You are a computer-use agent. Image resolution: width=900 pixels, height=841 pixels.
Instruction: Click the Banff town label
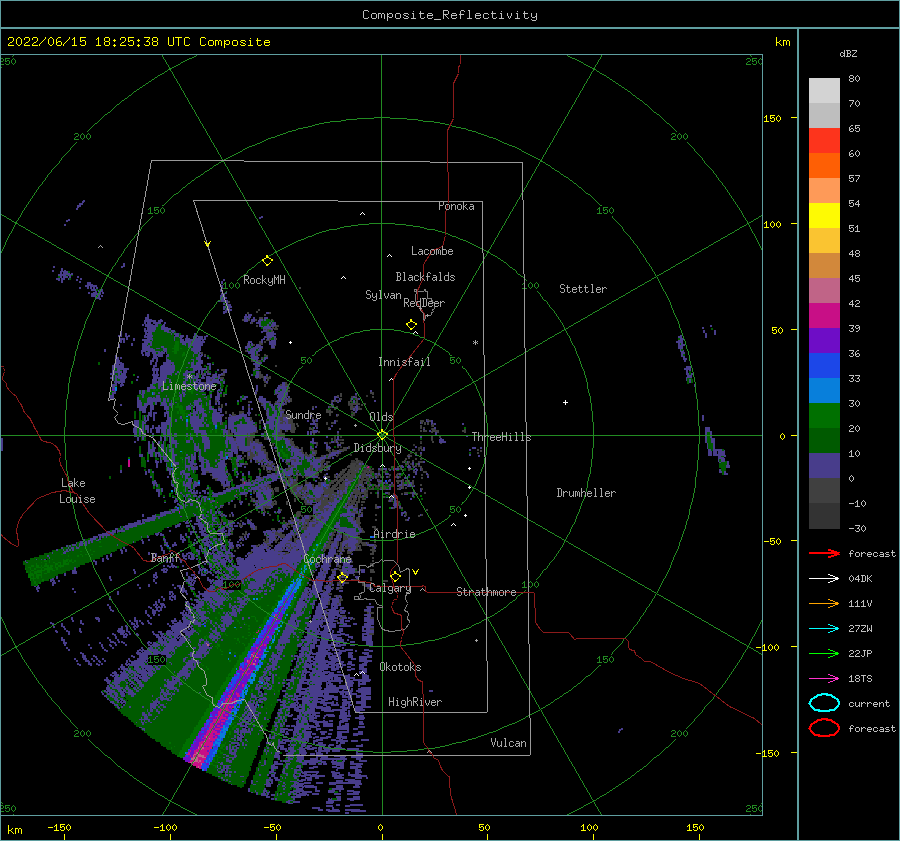point(166,558)
